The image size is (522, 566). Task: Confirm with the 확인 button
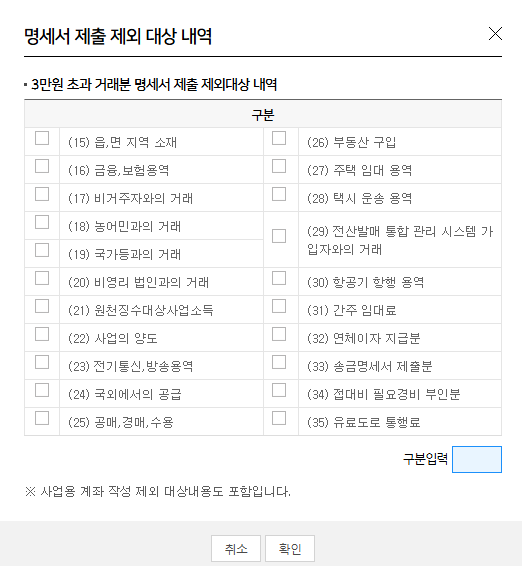[290, 549]
